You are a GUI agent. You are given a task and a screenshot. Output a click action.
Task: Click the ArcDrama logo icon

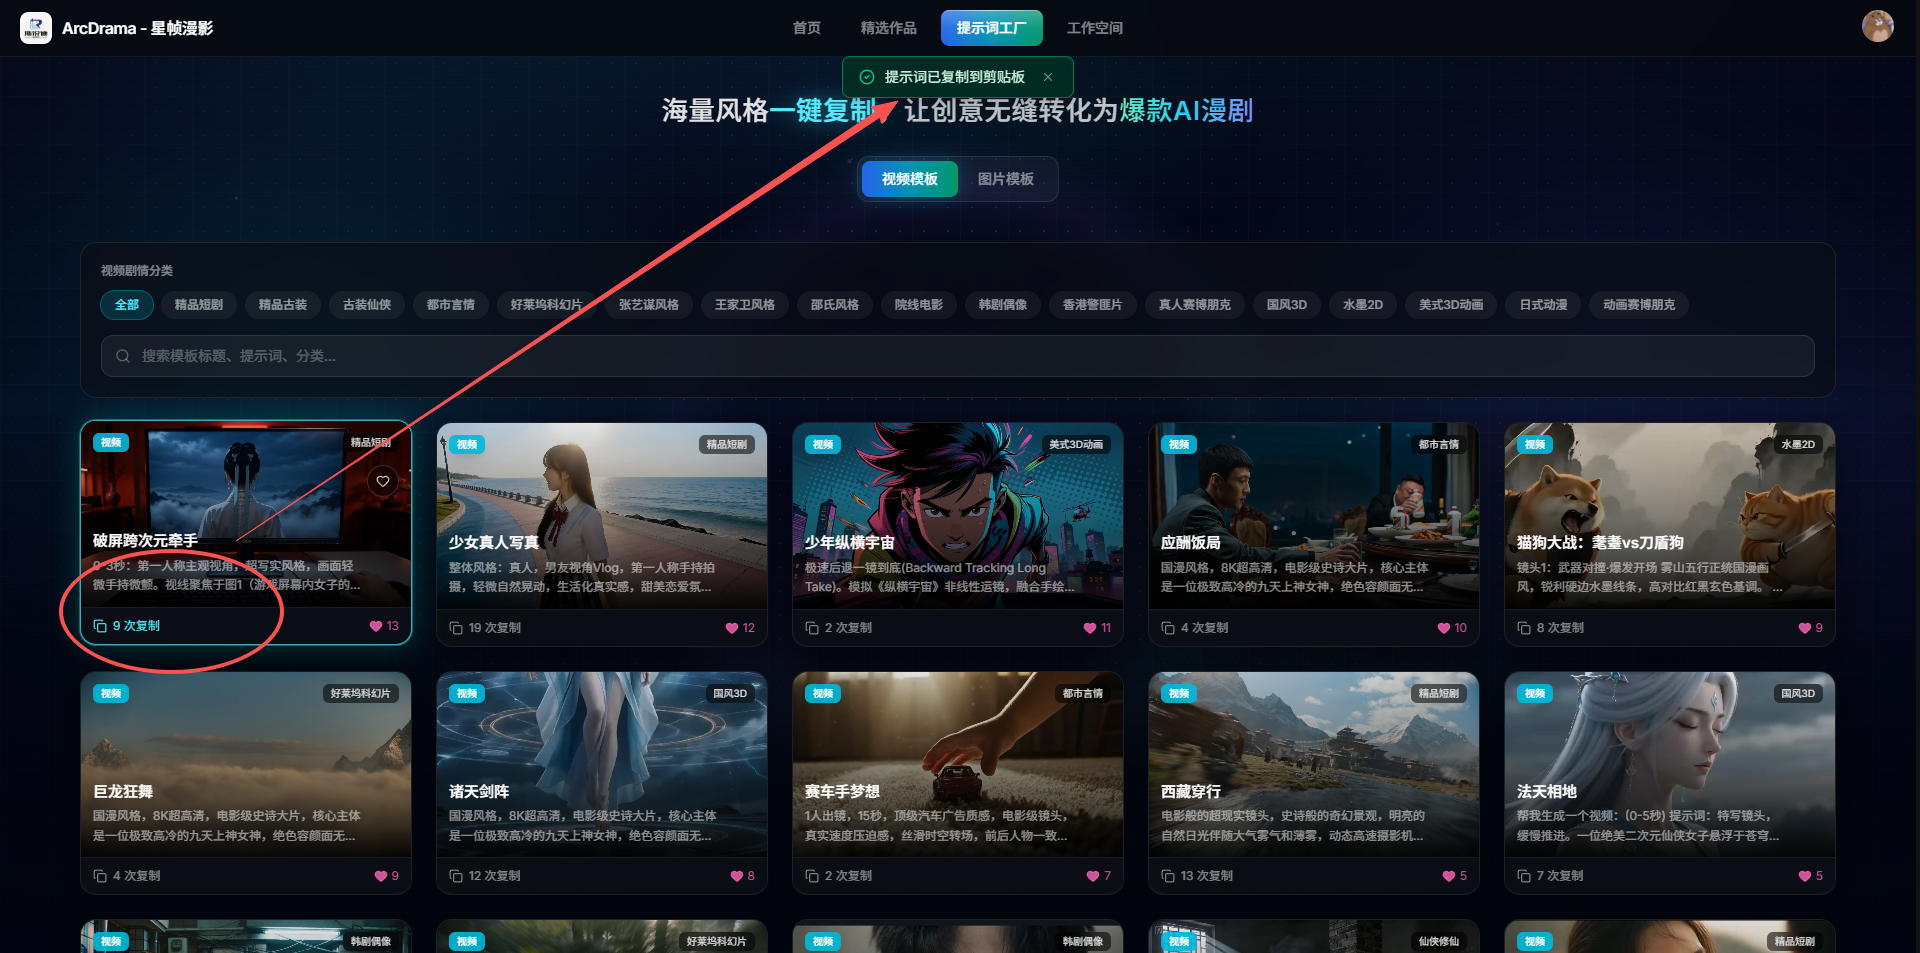point(36,28)
